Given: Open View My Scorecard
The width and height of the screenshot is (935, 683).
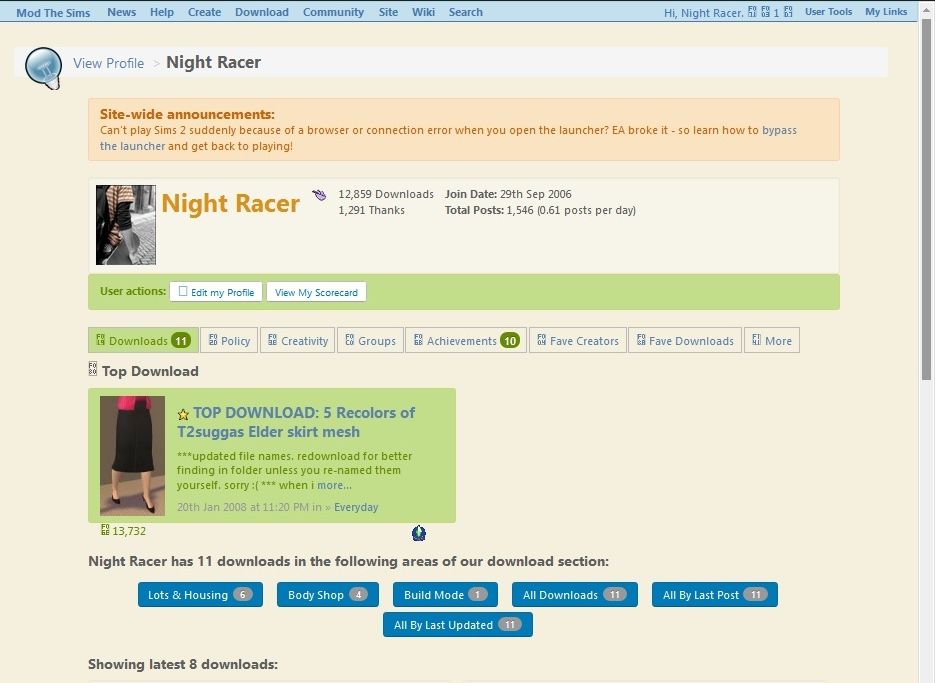Looking at the screenshot, I should tap(316, 292).
